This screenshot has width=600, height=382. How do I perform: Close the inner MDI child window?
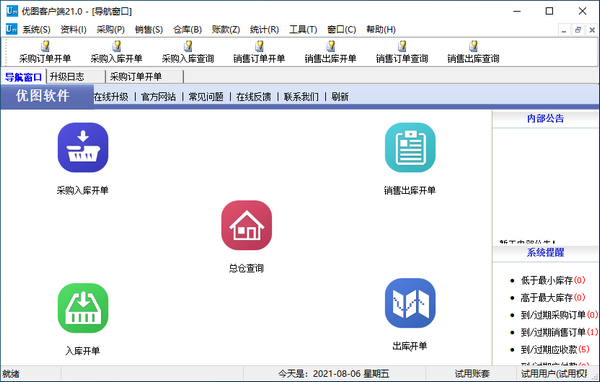pos(592,30)
